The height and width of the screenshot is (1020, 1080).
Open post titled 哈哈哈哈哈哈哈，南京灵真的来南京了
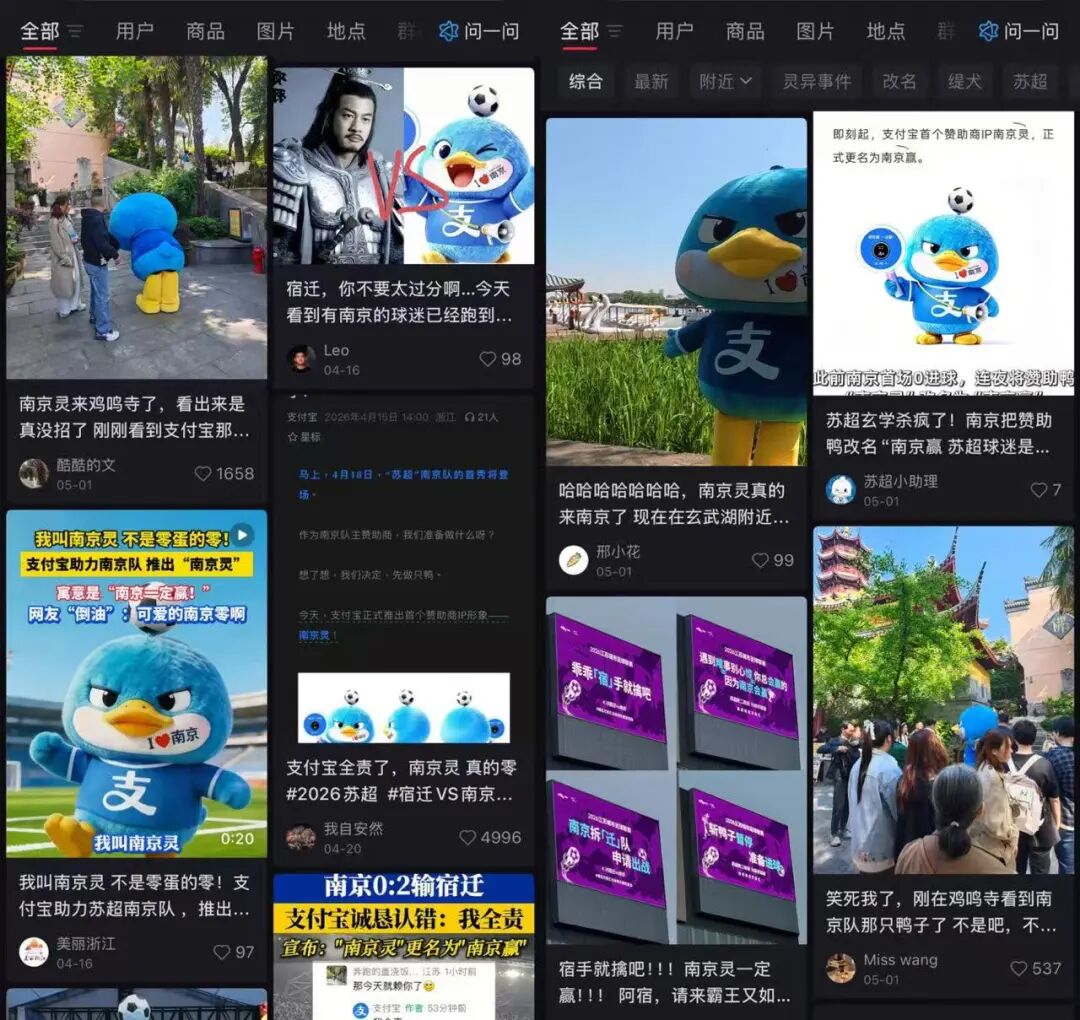[674, 503]
